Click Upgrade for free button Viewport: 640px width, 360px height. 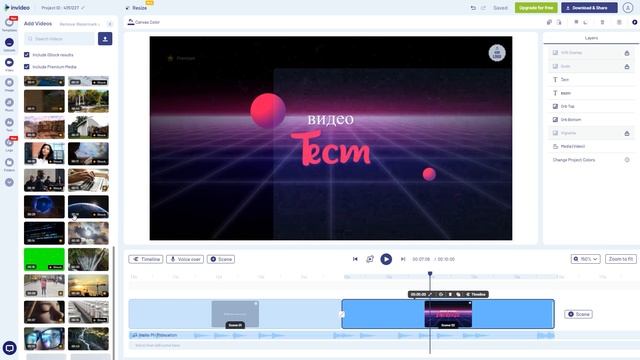pyautogui.click(x=536, y=8)
